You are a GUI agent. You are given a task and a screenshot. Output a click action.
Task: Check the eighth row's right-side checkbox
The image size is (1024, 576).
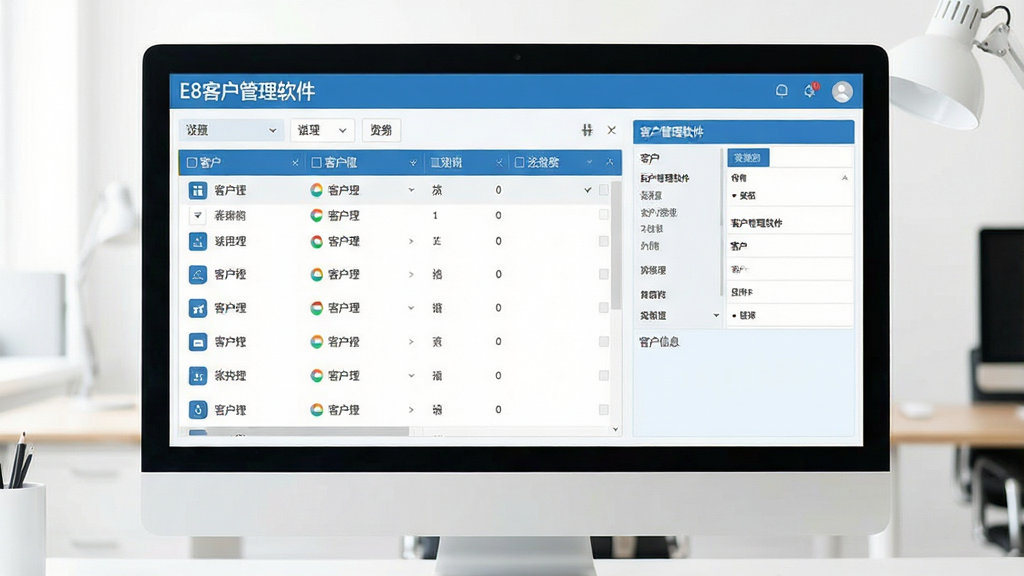pos(603,409)
